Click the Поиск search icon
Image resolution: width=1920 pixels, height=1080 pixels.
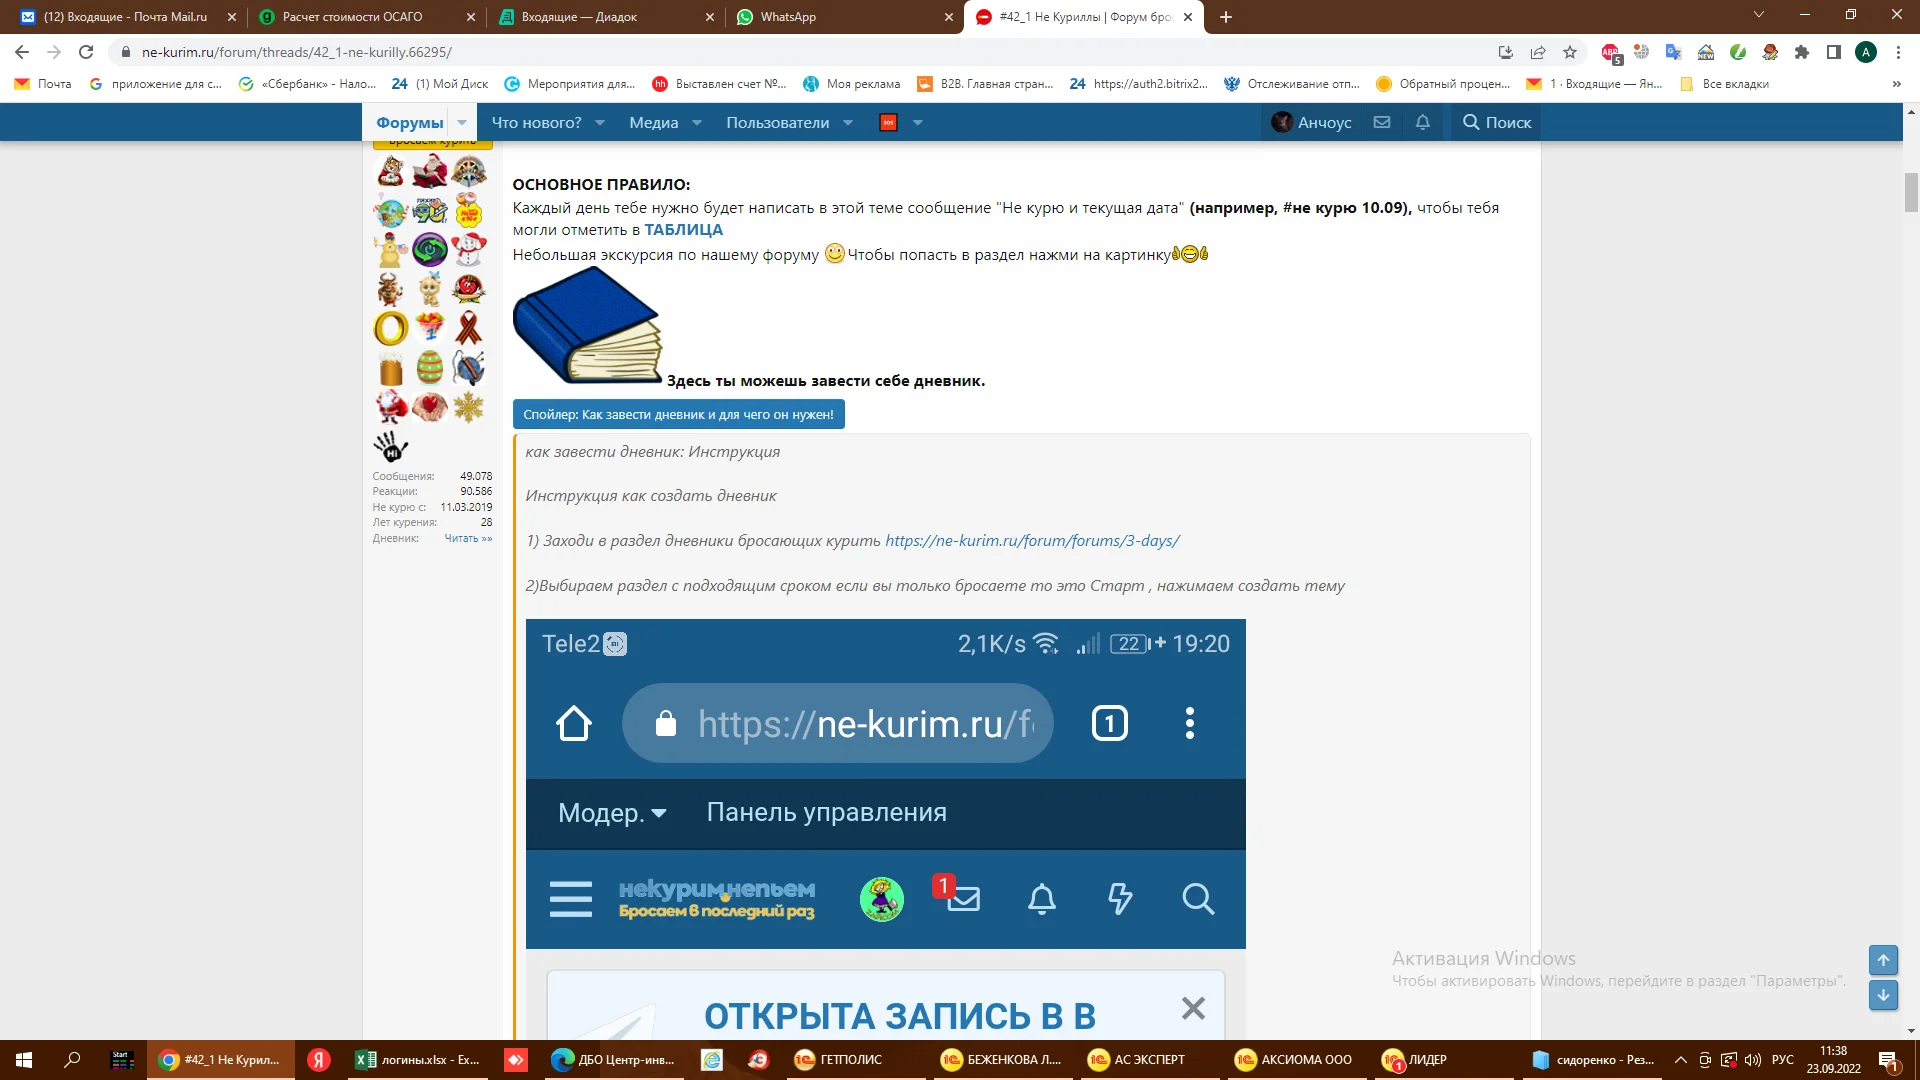click(x=1470, y=122)
